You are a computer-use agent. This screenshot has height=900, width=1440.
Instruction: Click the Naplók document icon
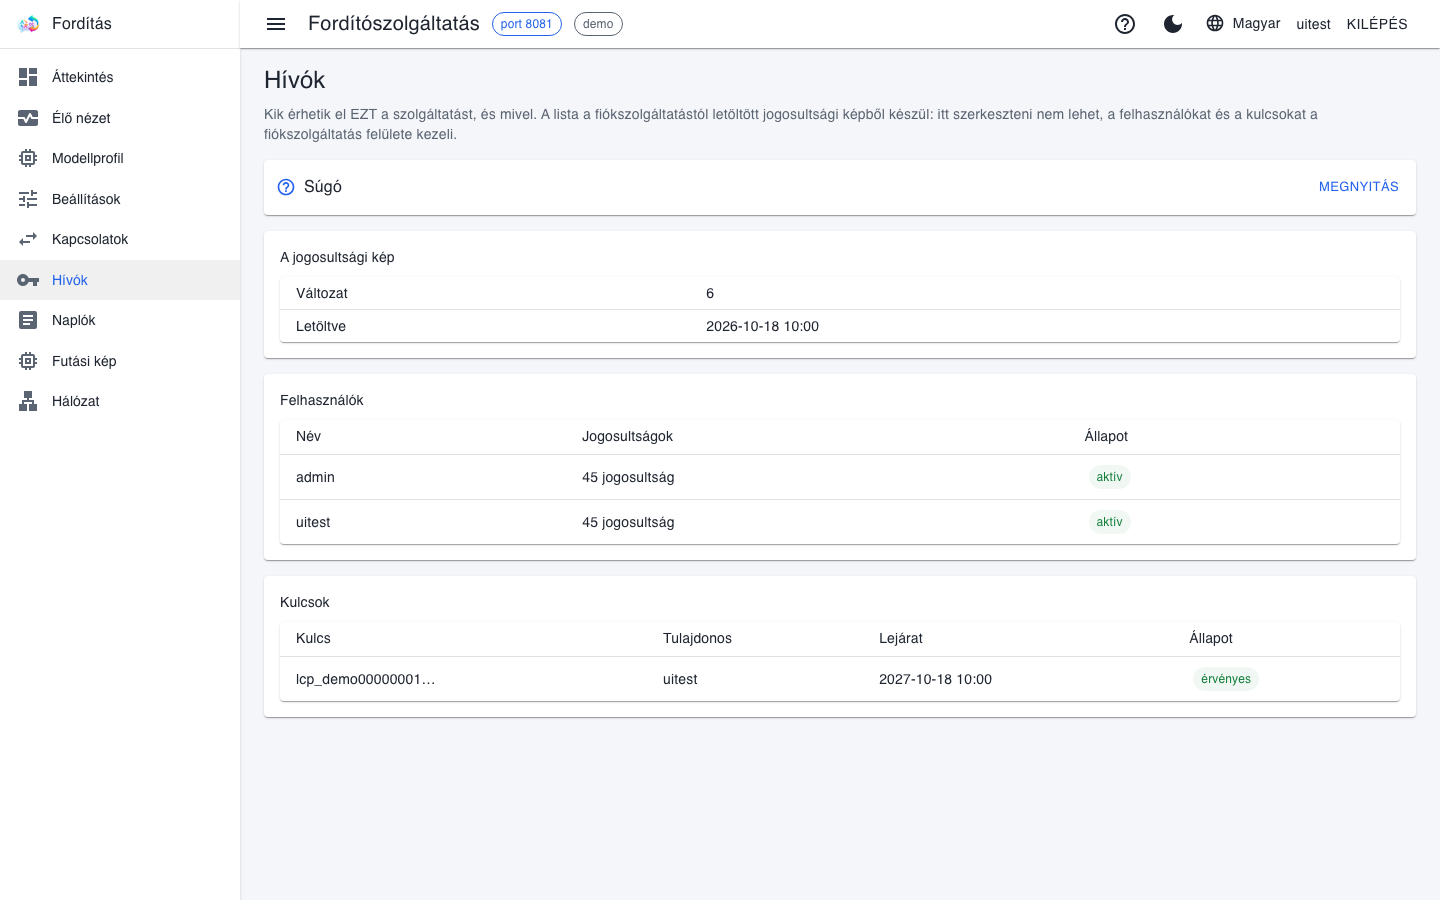(28, 320)
